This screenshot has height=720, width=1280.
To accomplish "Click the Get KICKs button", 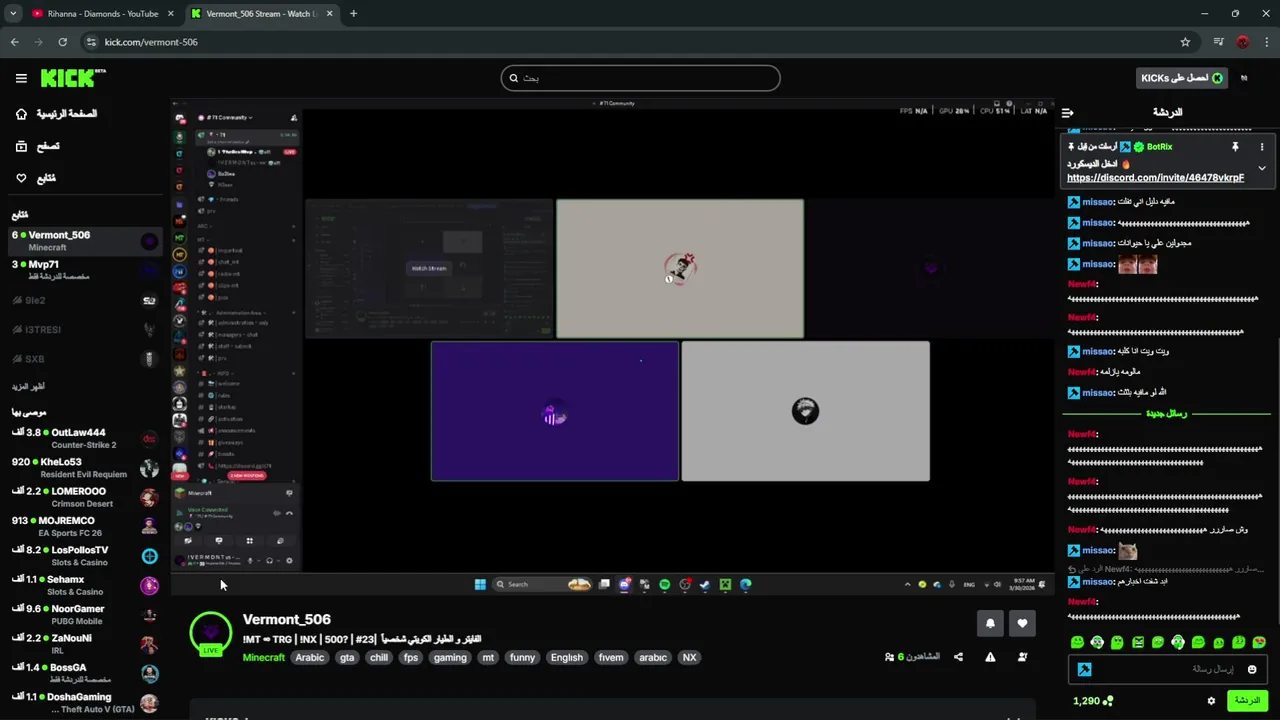I will coord(1182,78).
